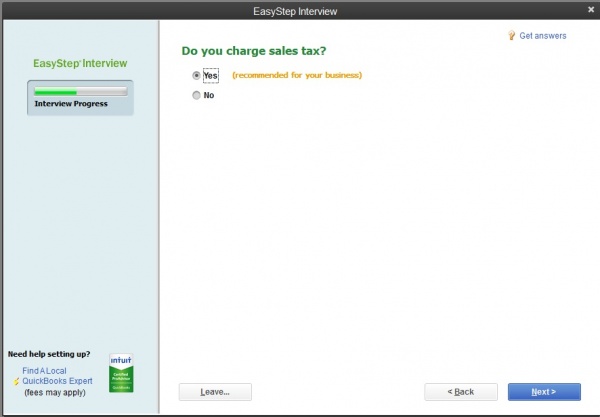Open the Get answers link
The height and width of the screenshot is (417, 600).
(x=543, y=36)
